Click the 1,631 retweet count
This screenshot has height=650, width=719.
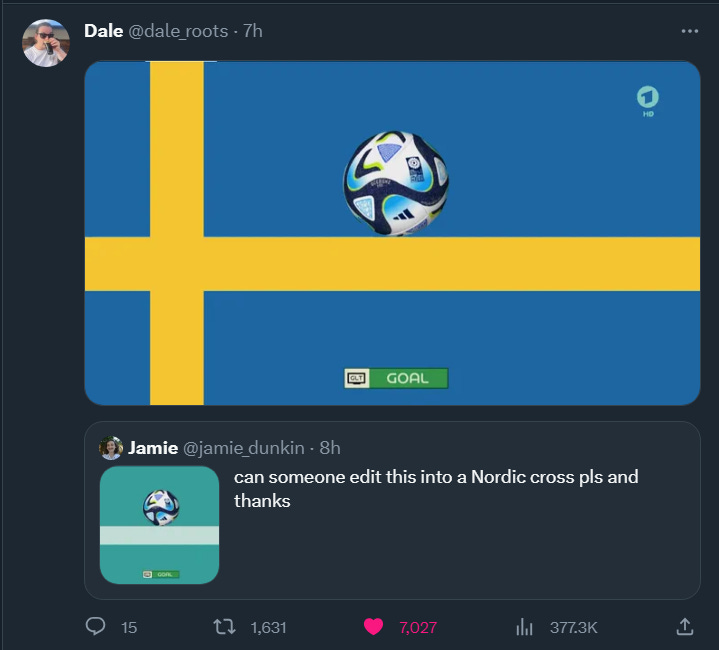(x=268, y=627)
